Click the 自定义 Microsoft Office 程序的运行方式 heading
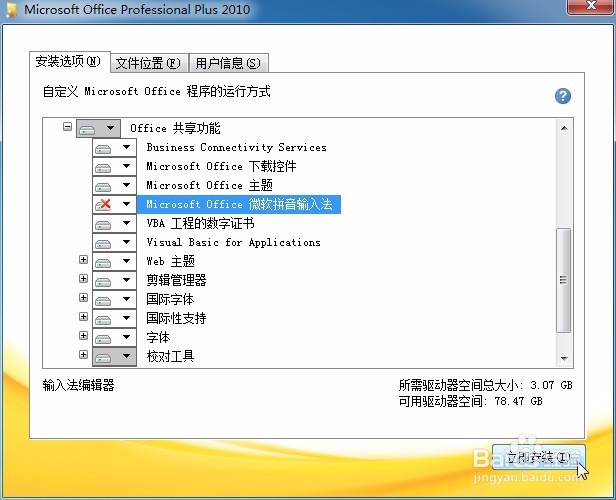 (156, 92)
